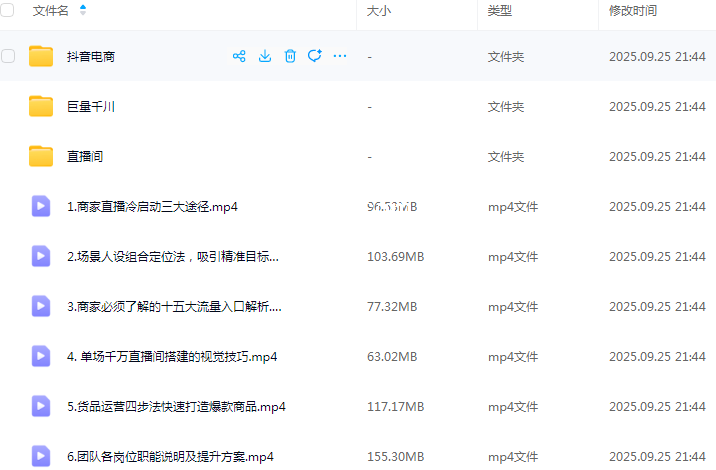Click the refresh-plus icon in 抖音电商 row

[x=315, y=56]
